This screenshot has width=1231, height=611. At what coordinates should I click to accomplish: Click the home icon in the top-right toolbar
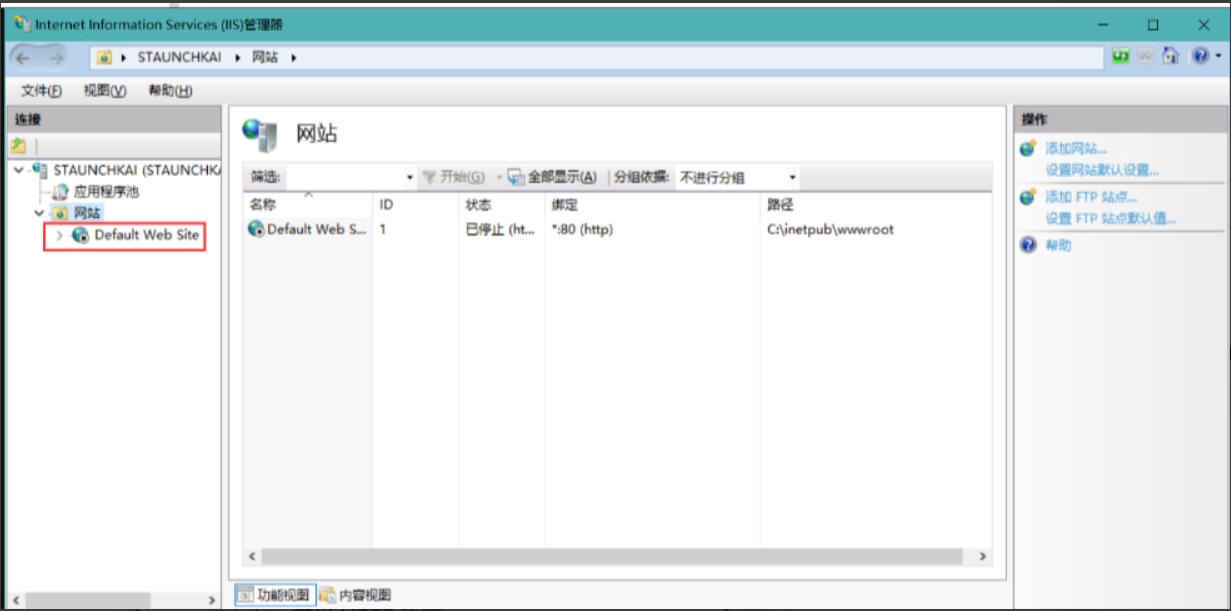pos(1170,57)
